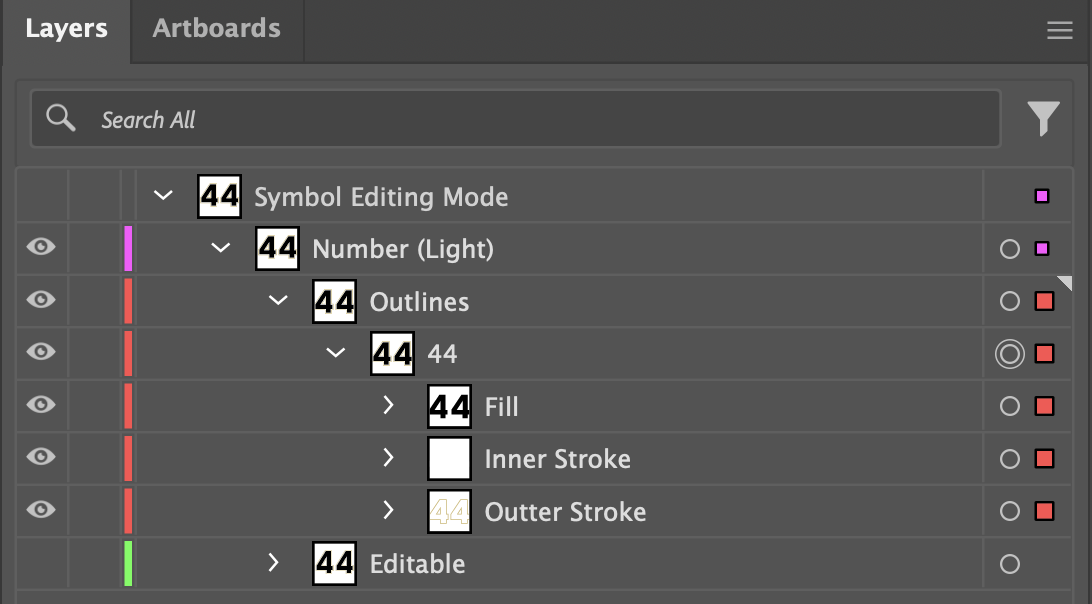The height and width of the screenshot is (604, 1092).
Task: Expand the Outter Stroke group
Action: [389, 511]
